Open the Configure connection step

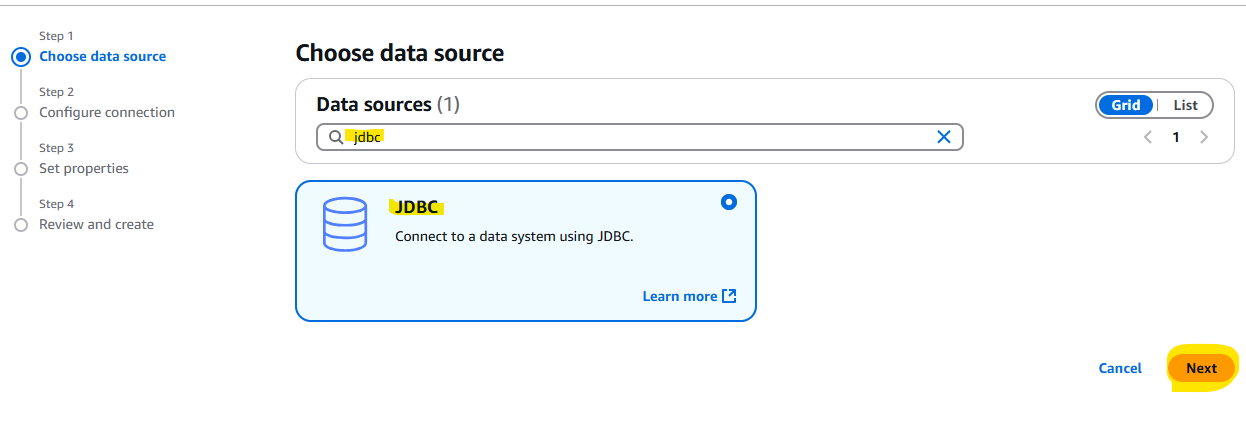(x=107, y=113)
